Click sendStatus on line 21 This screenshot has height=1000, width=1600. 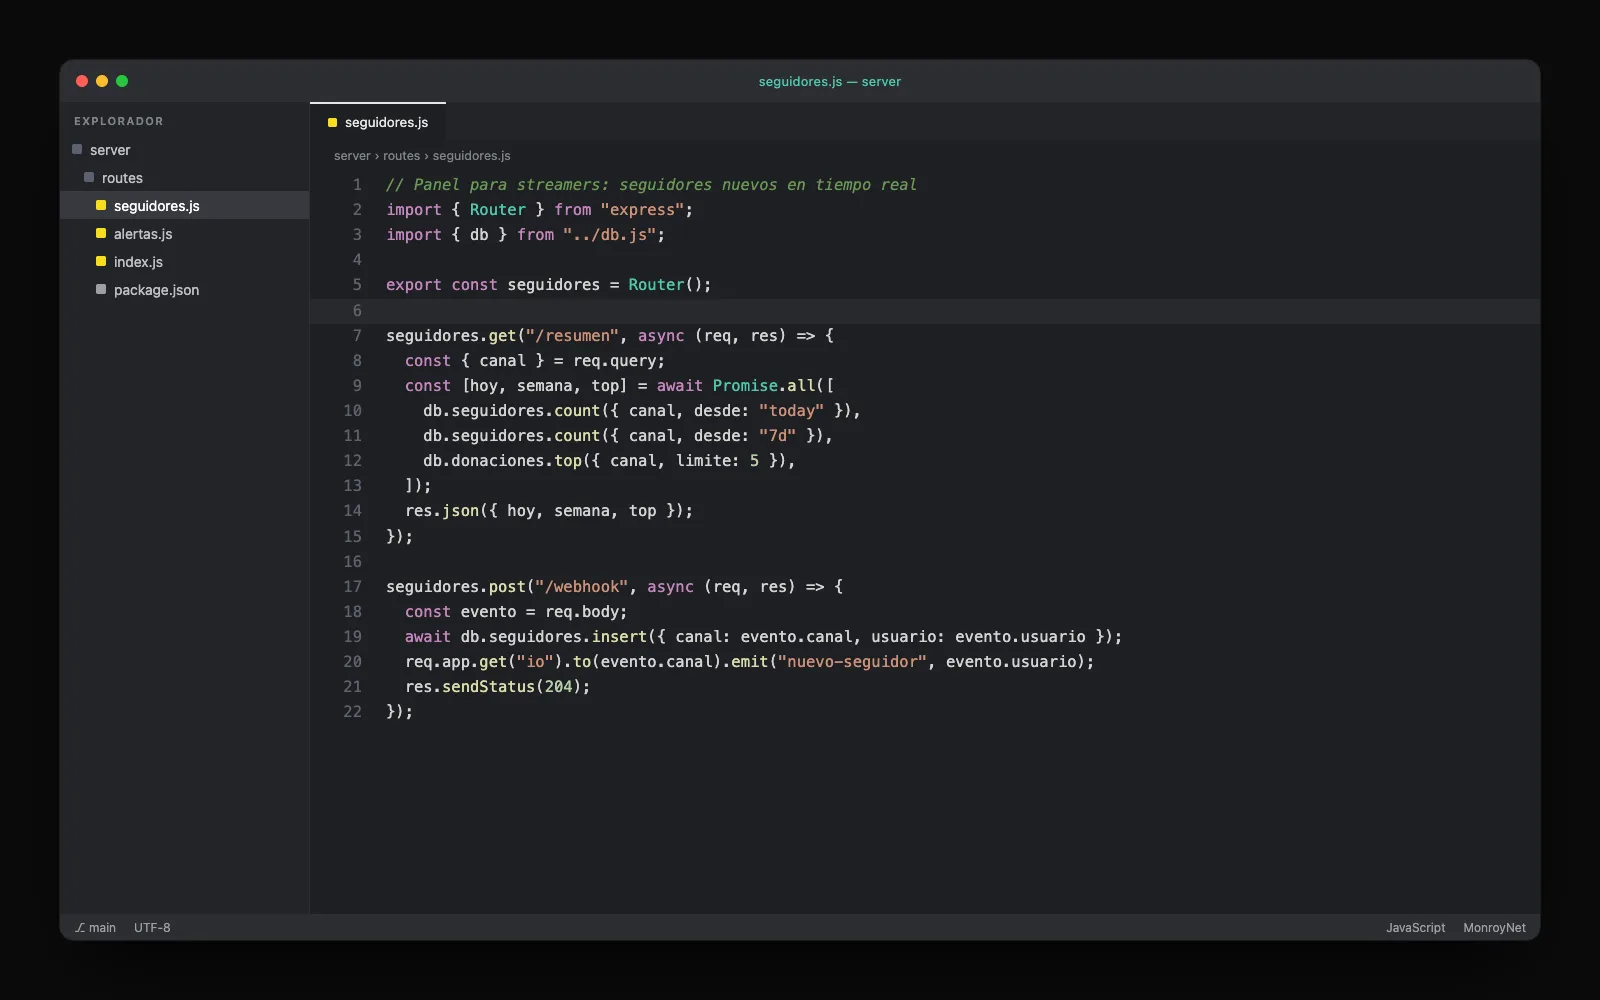489,687
